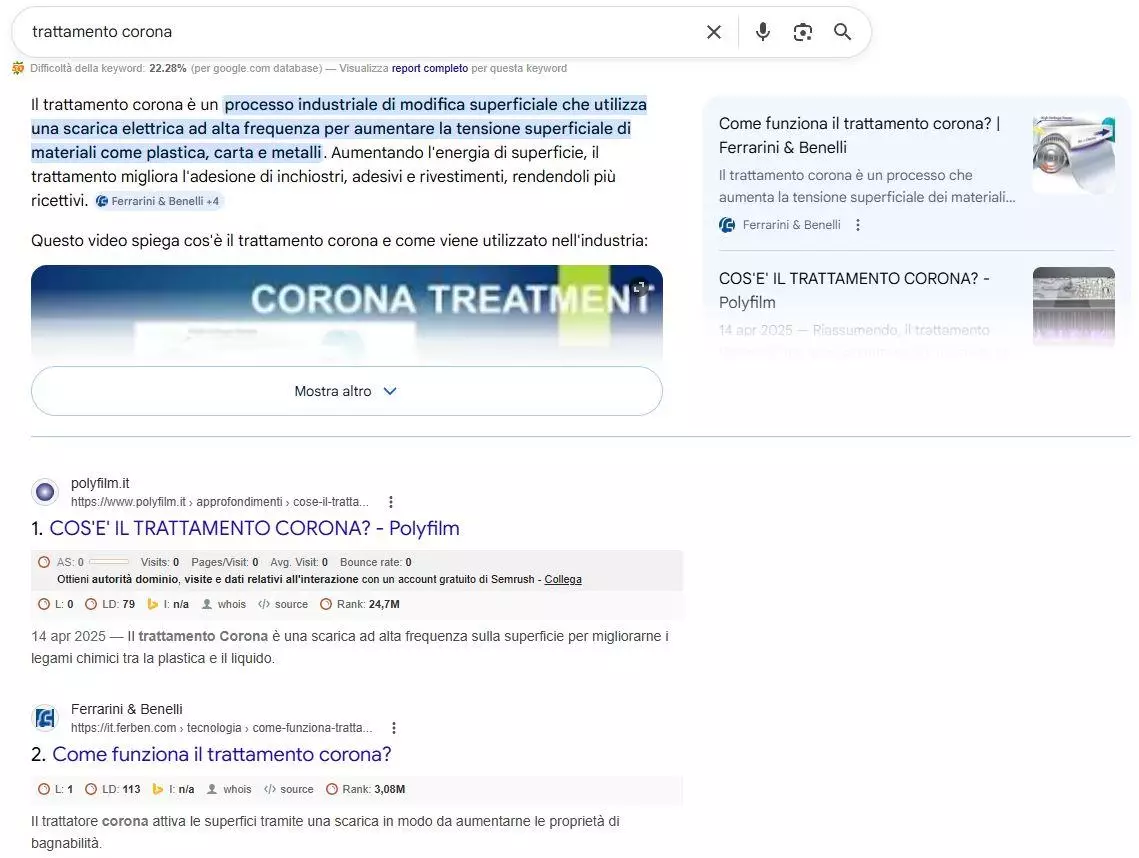
Task: Open result '1. COS'E' IL TRATTAMENTO CORONA? - Polyfilm'
Action: click(254, 528)
